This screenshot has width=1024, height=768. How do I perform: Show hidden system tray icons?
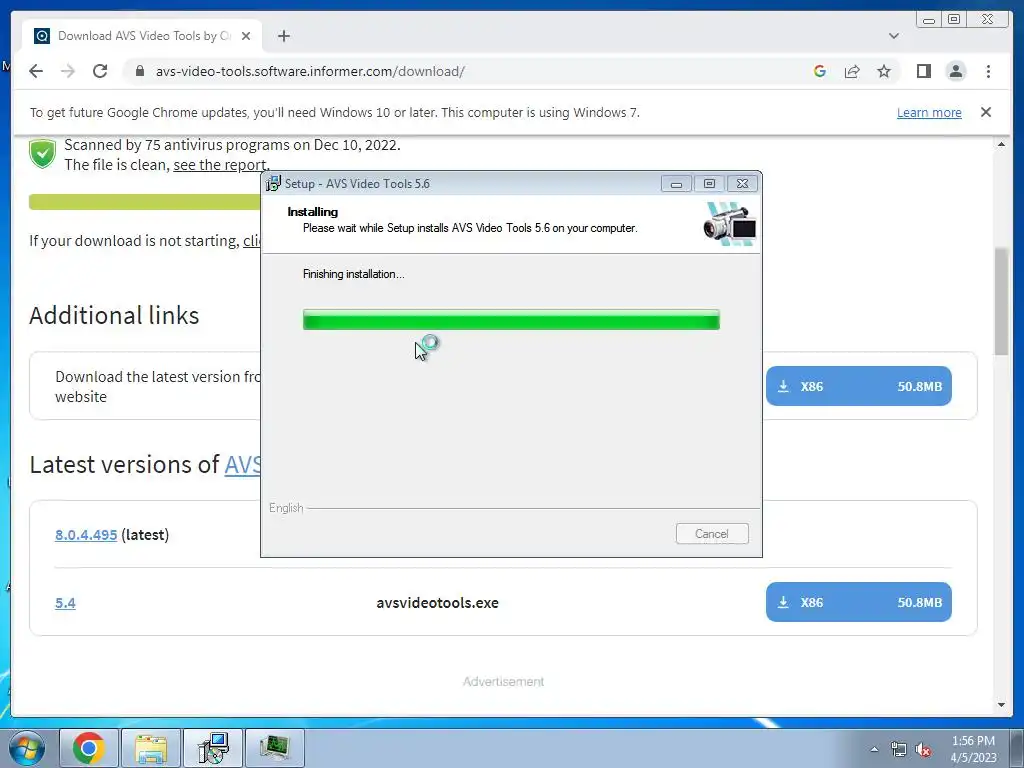874,749
